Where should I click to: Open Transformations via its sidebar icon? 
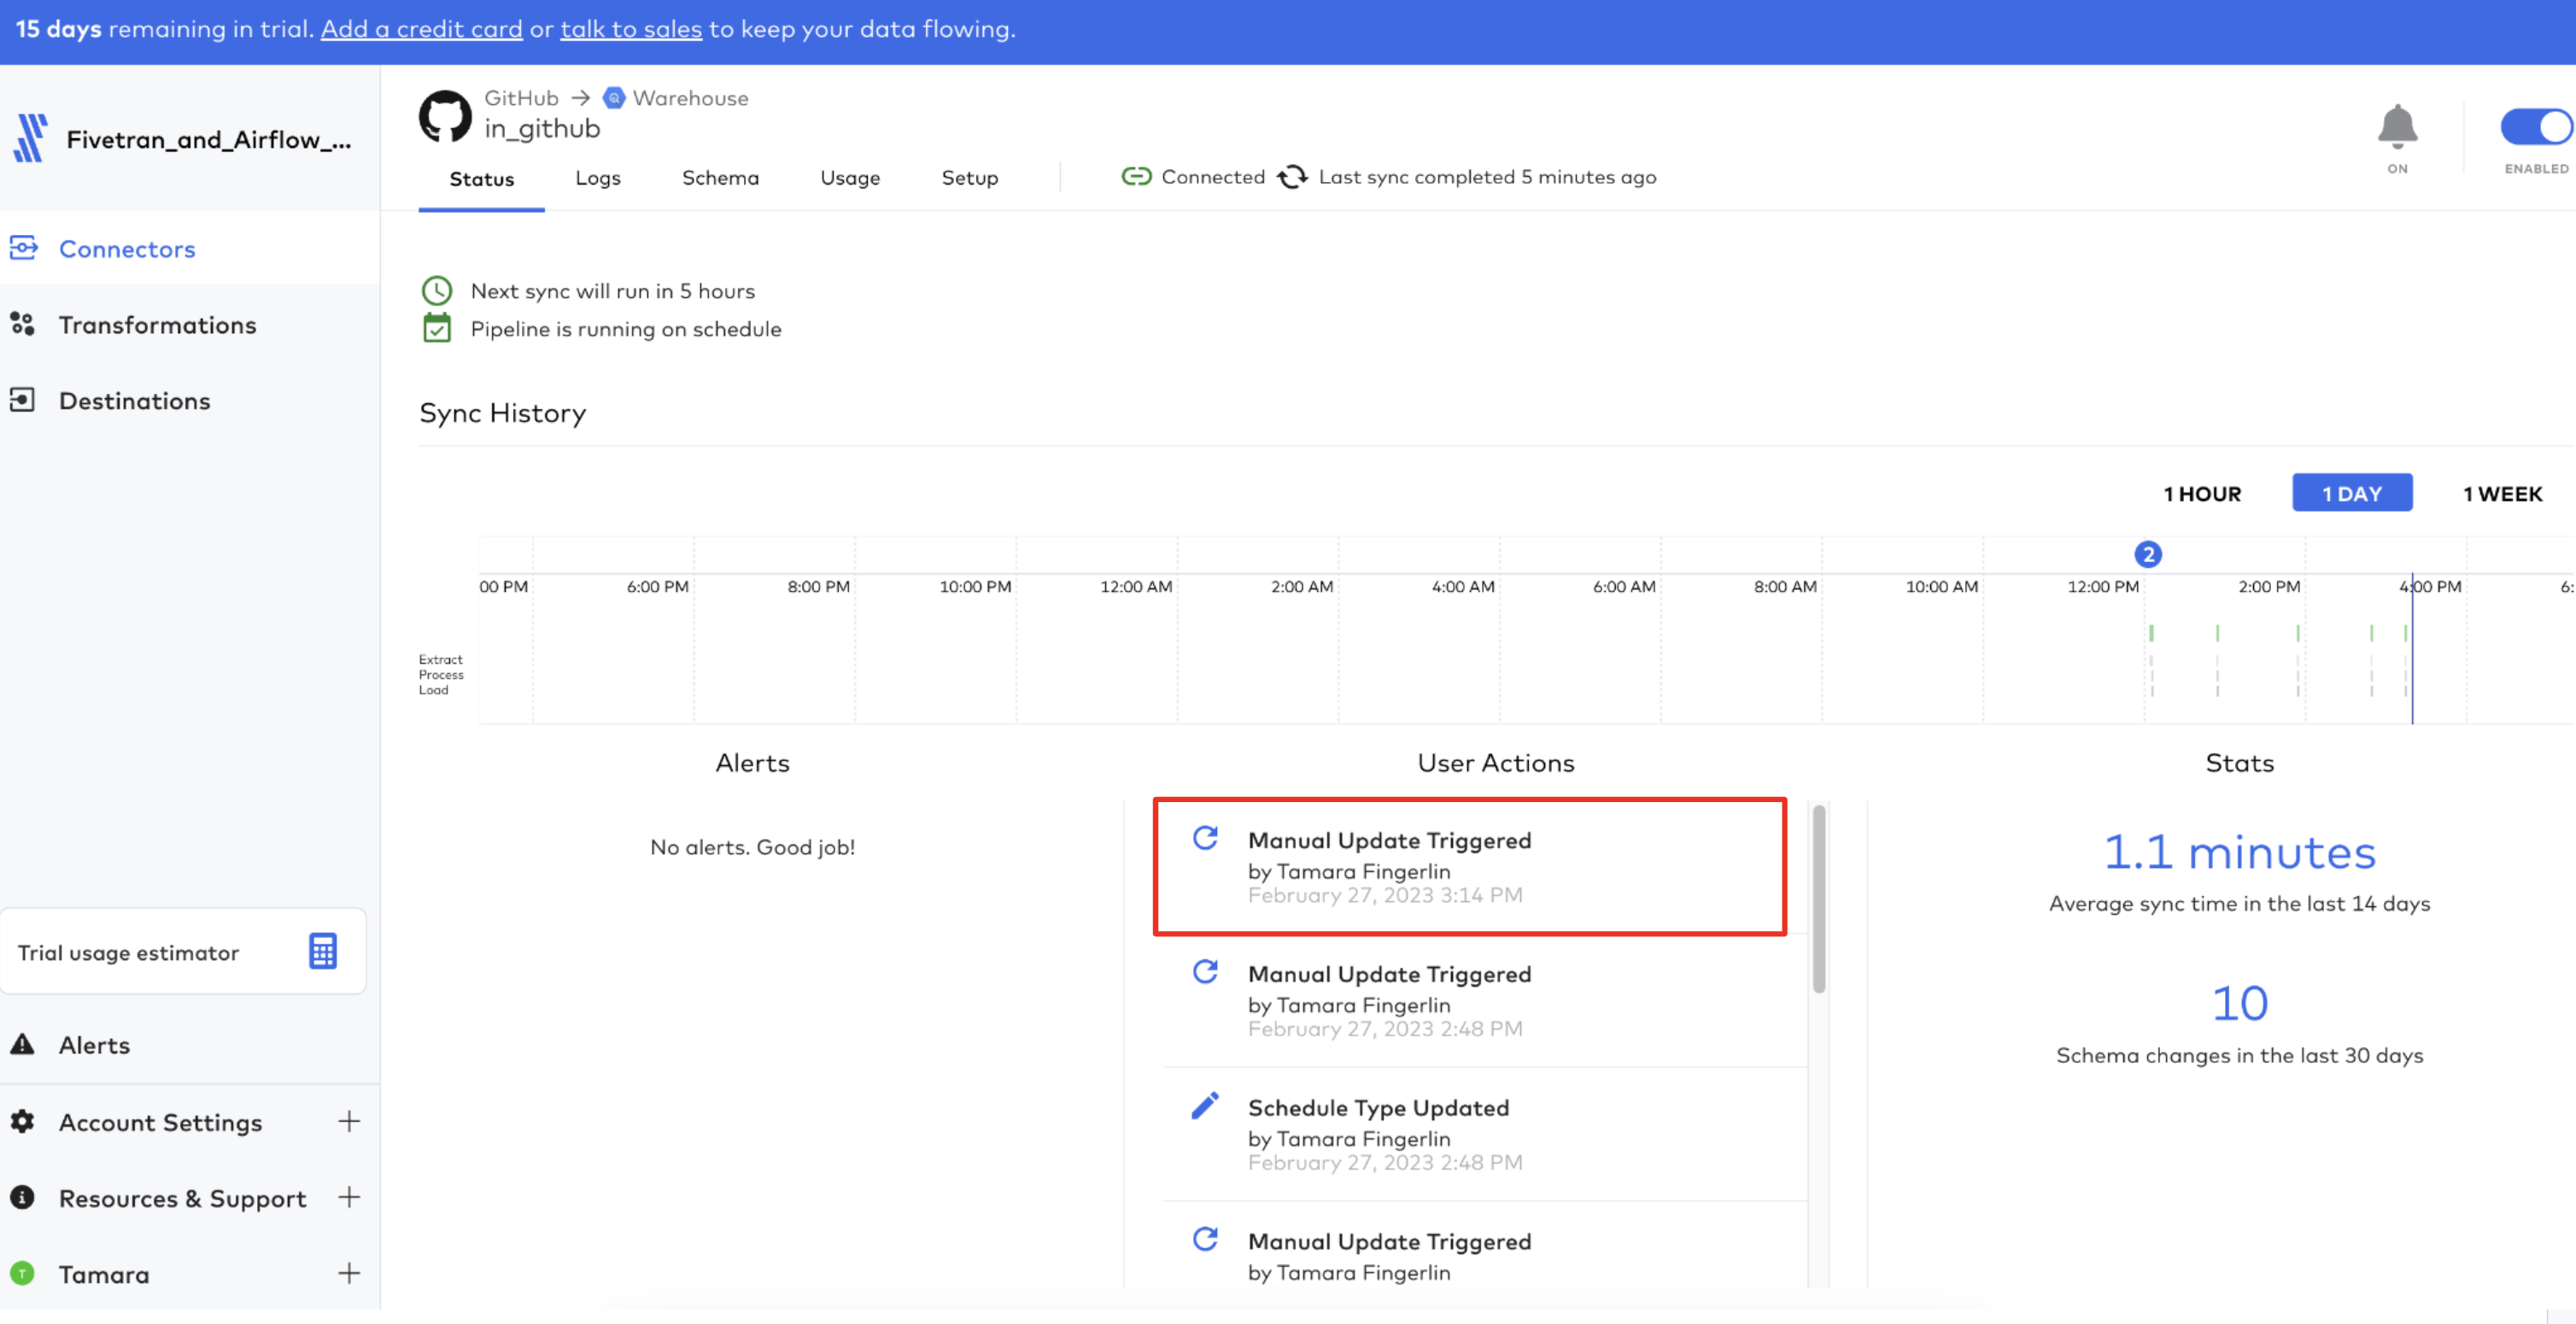(24, 324)
